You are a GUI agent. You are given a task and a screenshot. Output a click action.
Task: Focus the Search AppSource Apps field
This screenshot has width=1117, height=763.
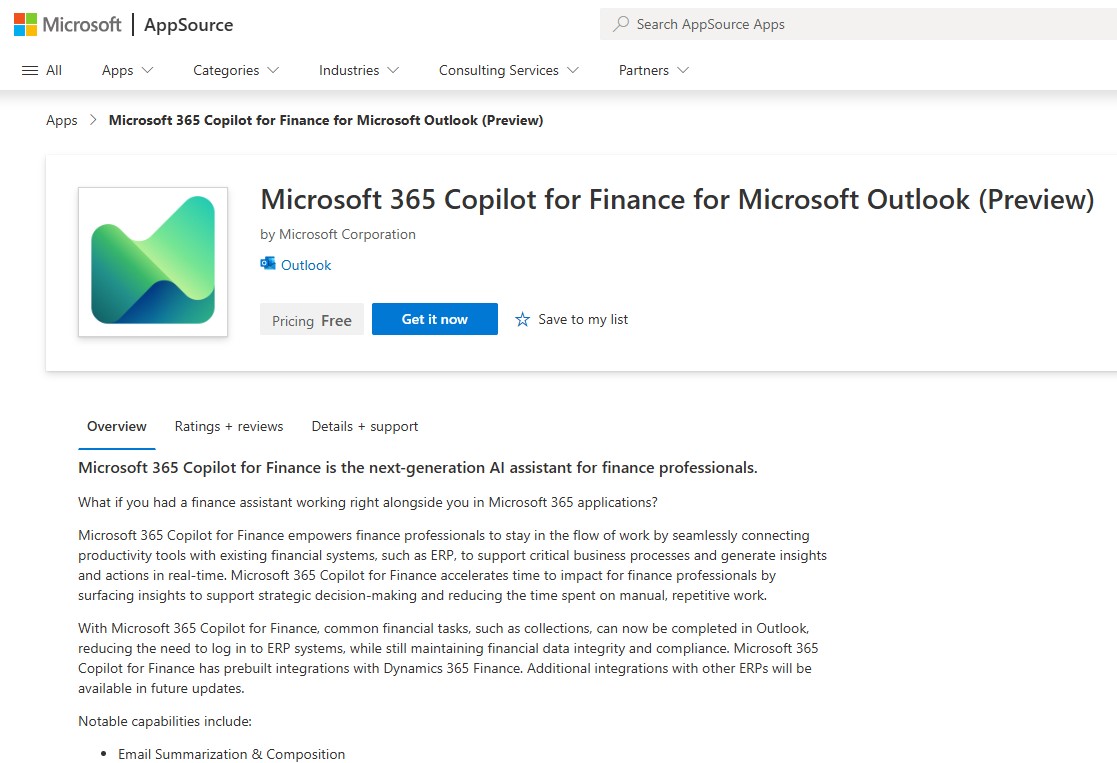[858, 24]
